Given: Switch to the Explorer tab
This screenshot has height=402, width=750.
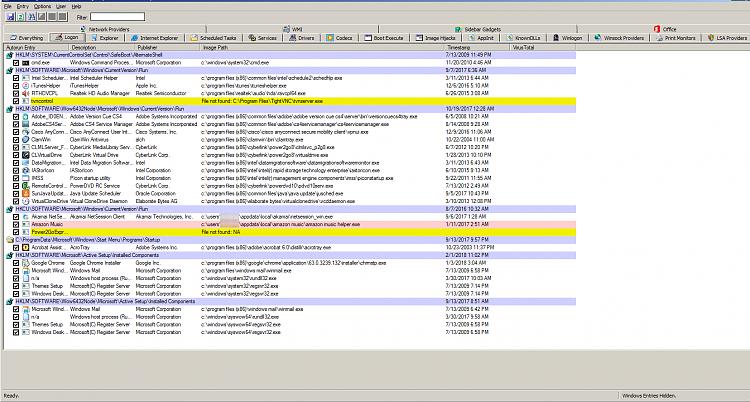Looking at the screenshot, I should tap(105, 38).
